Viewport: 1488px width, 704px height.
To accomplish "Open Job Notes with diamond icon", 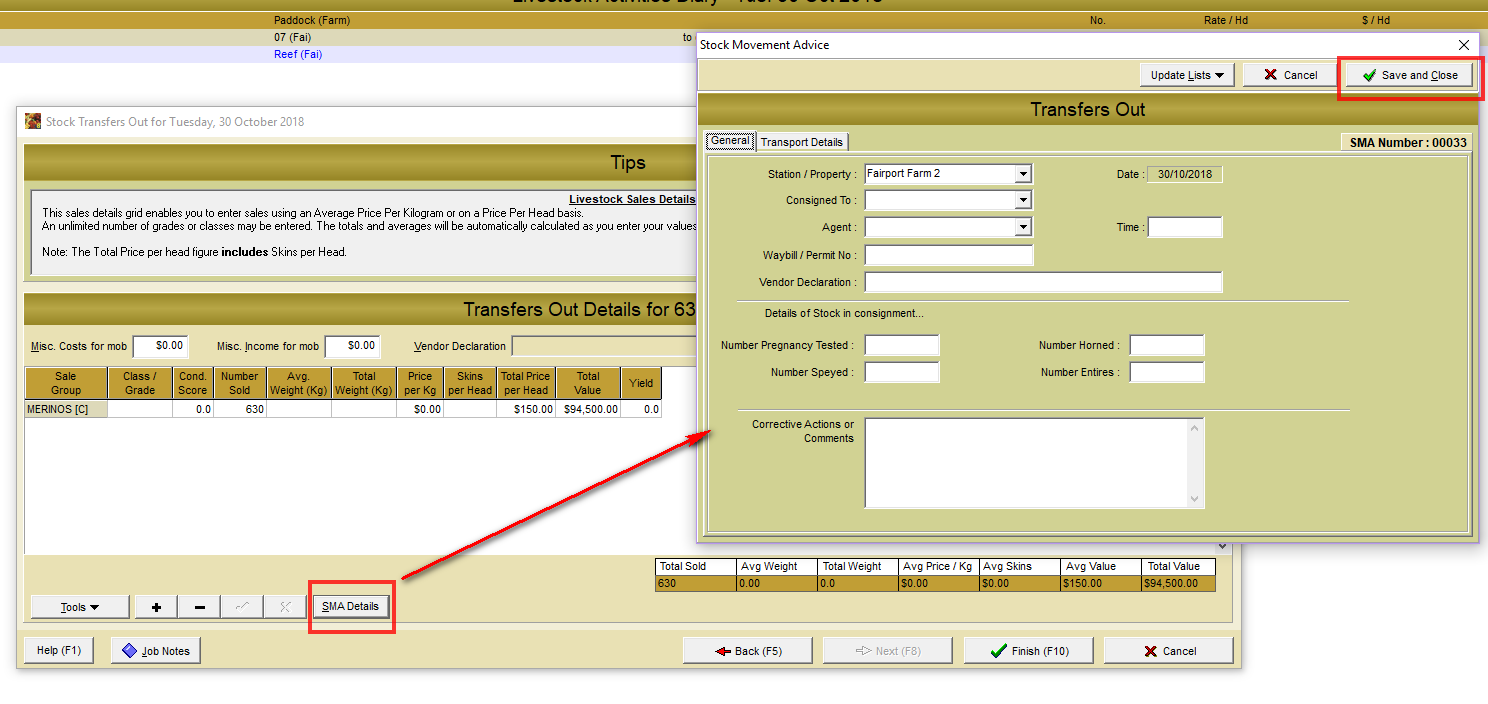I will [x=155, y=651].
